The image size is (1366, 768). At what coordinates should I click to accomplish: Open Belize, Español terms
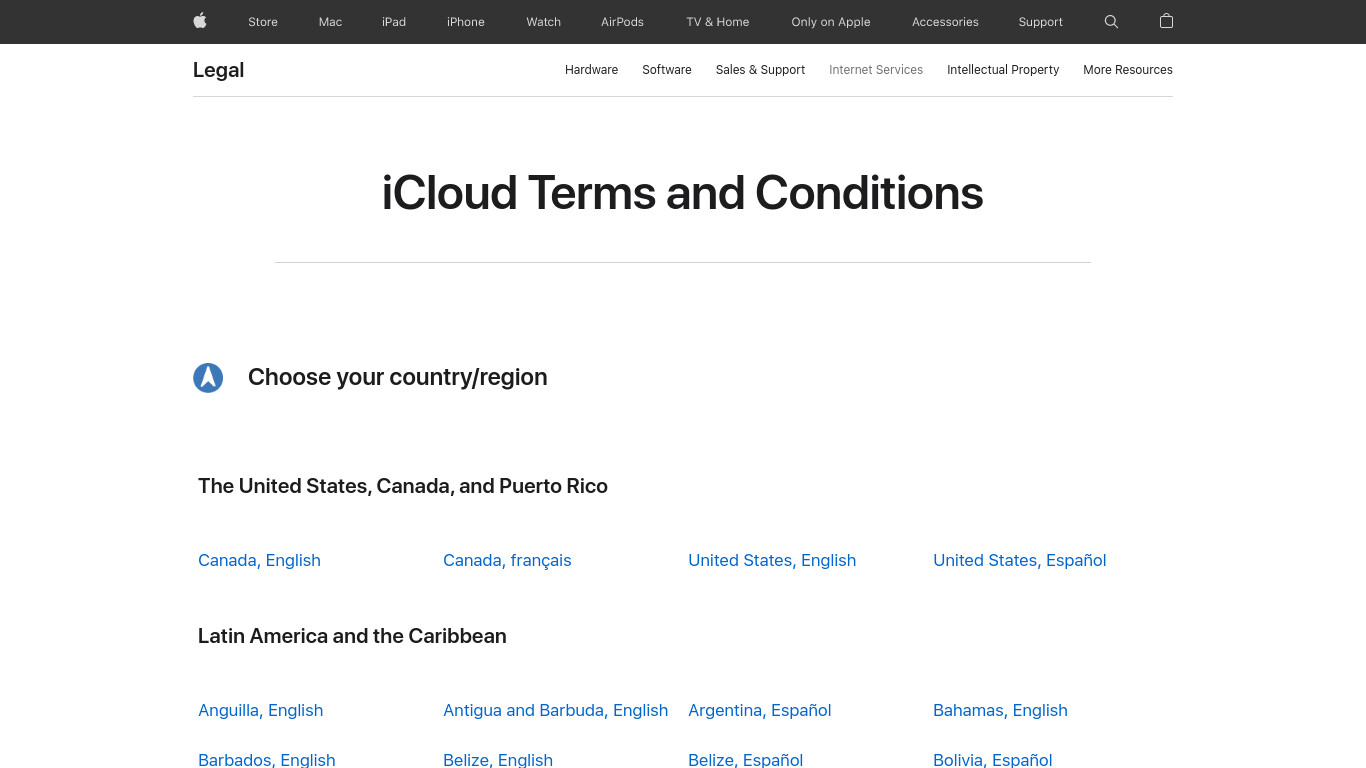tap(746, 760)
